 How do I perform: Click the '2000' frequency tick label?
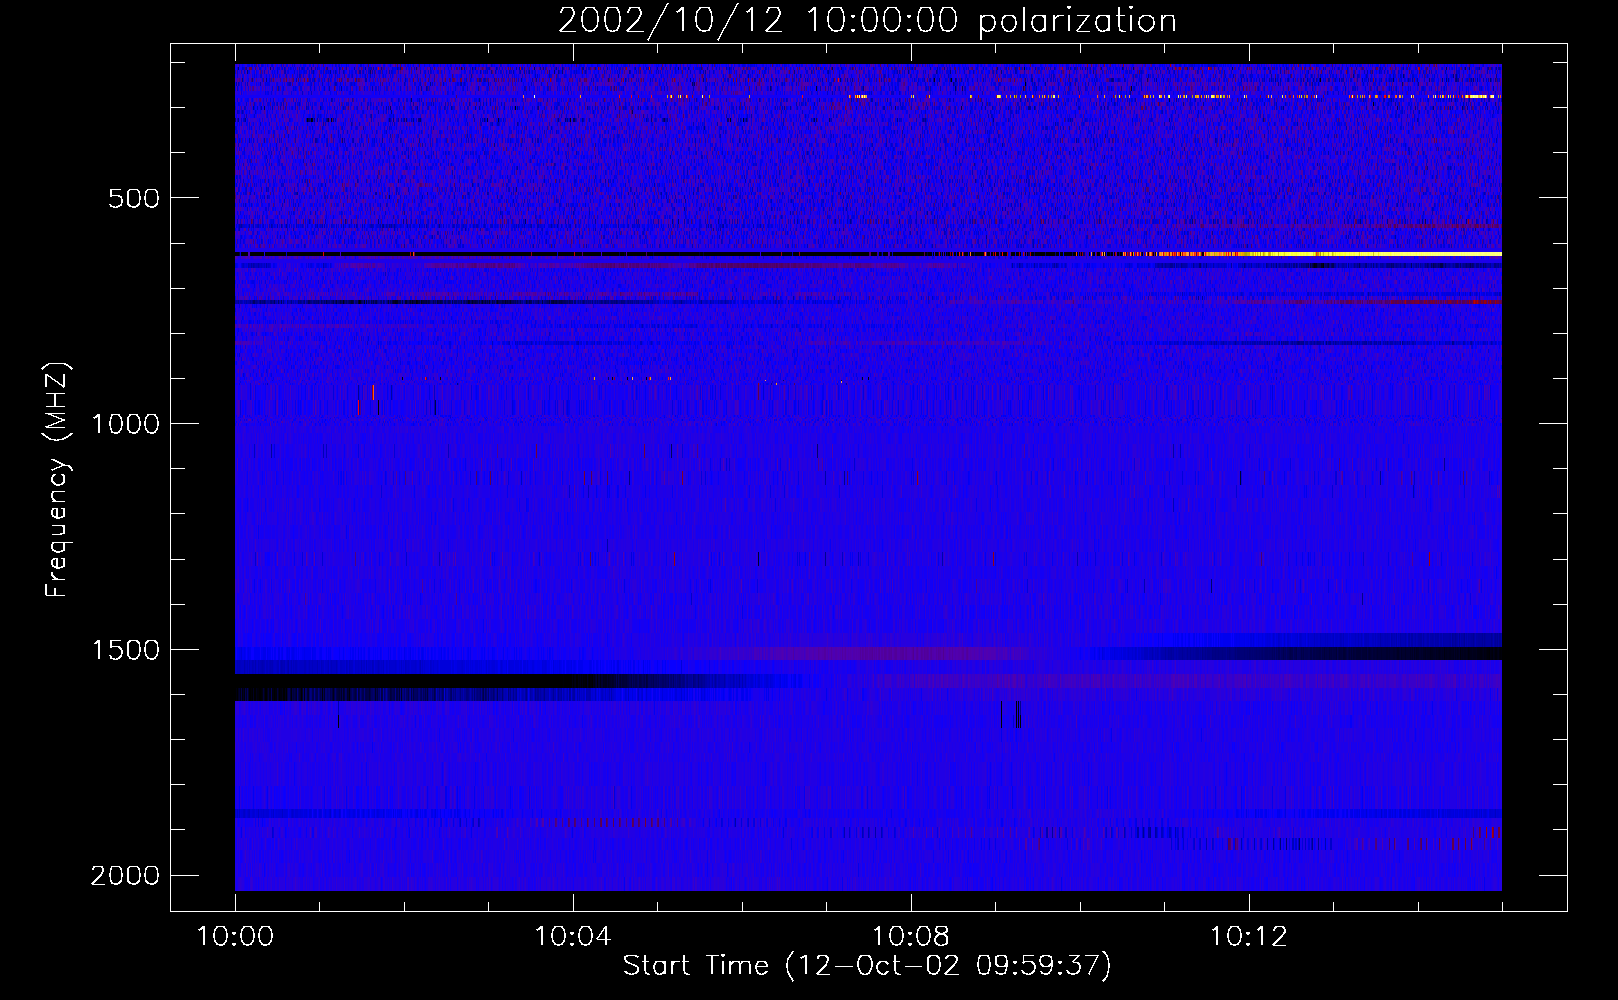[125, 876]
